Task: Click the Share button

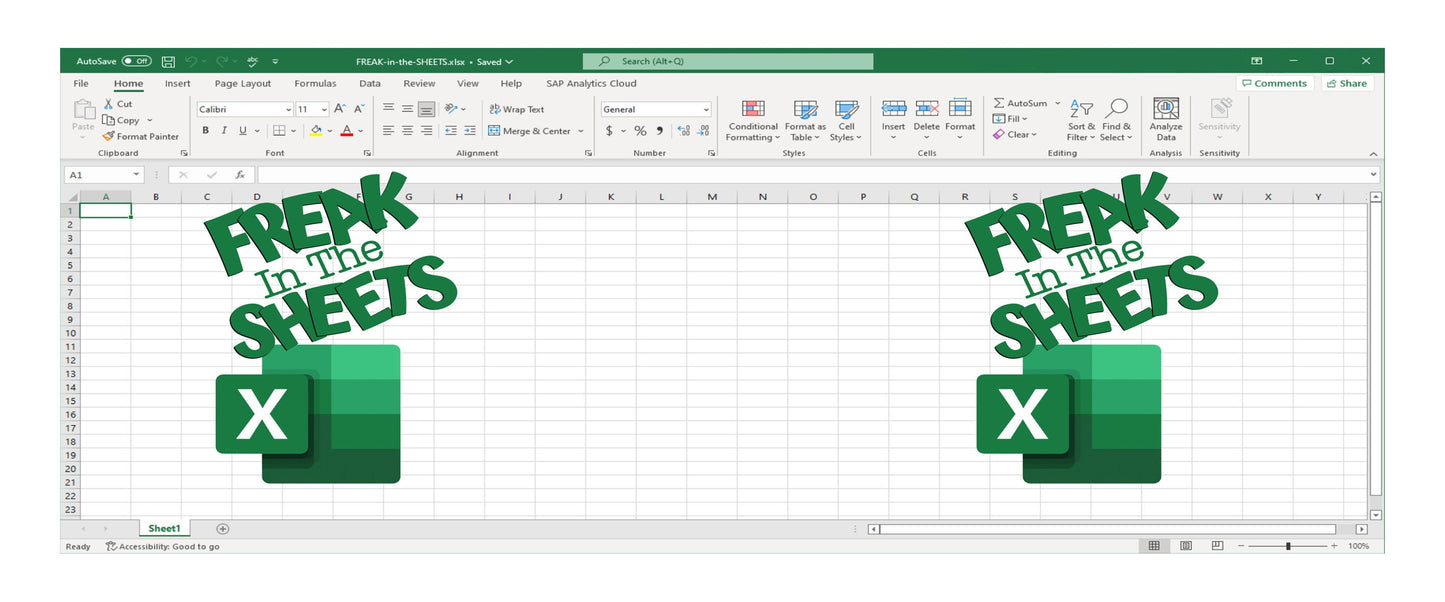Action: (1347, 83)
